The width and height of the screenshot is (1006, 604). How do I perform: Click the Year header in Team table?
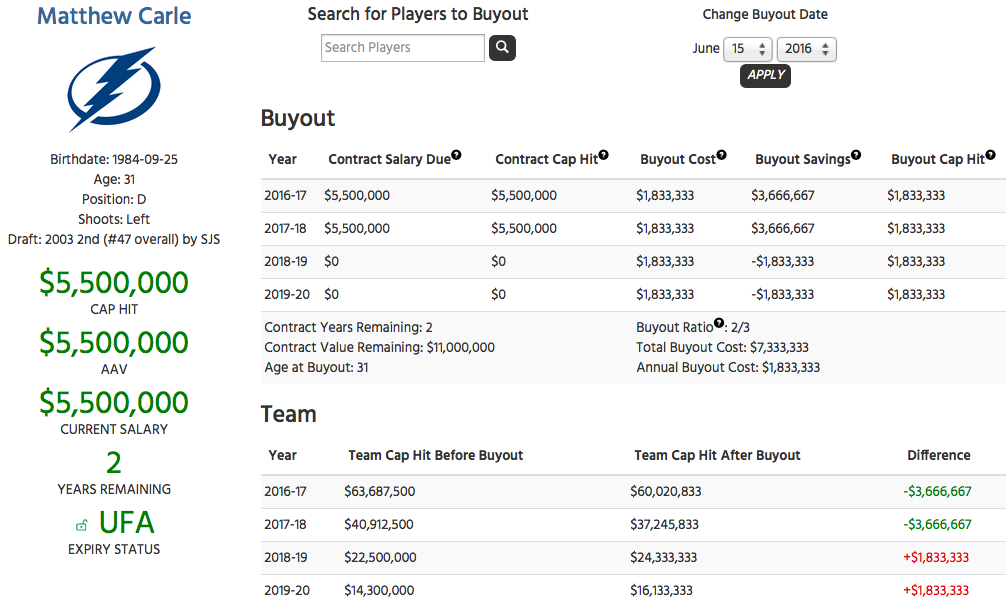(282, 456)
